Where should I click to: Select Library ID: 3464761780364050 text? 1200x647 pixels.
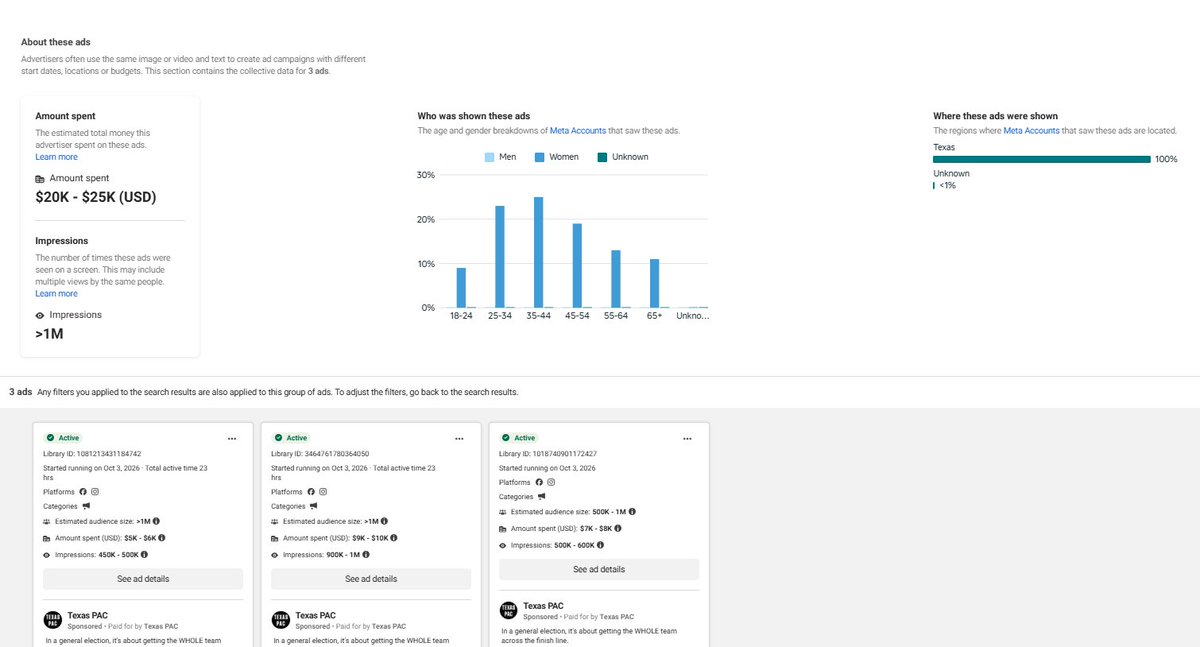[320, 454]
